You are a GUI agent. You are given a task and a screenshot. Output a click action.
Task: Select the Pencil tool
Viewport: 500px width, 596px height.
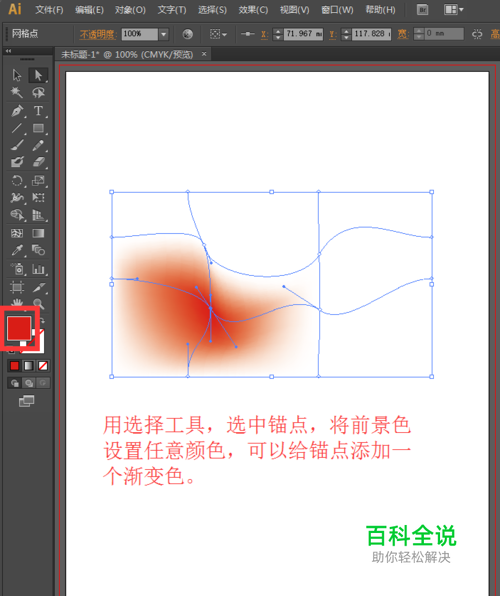pos(38,146)
